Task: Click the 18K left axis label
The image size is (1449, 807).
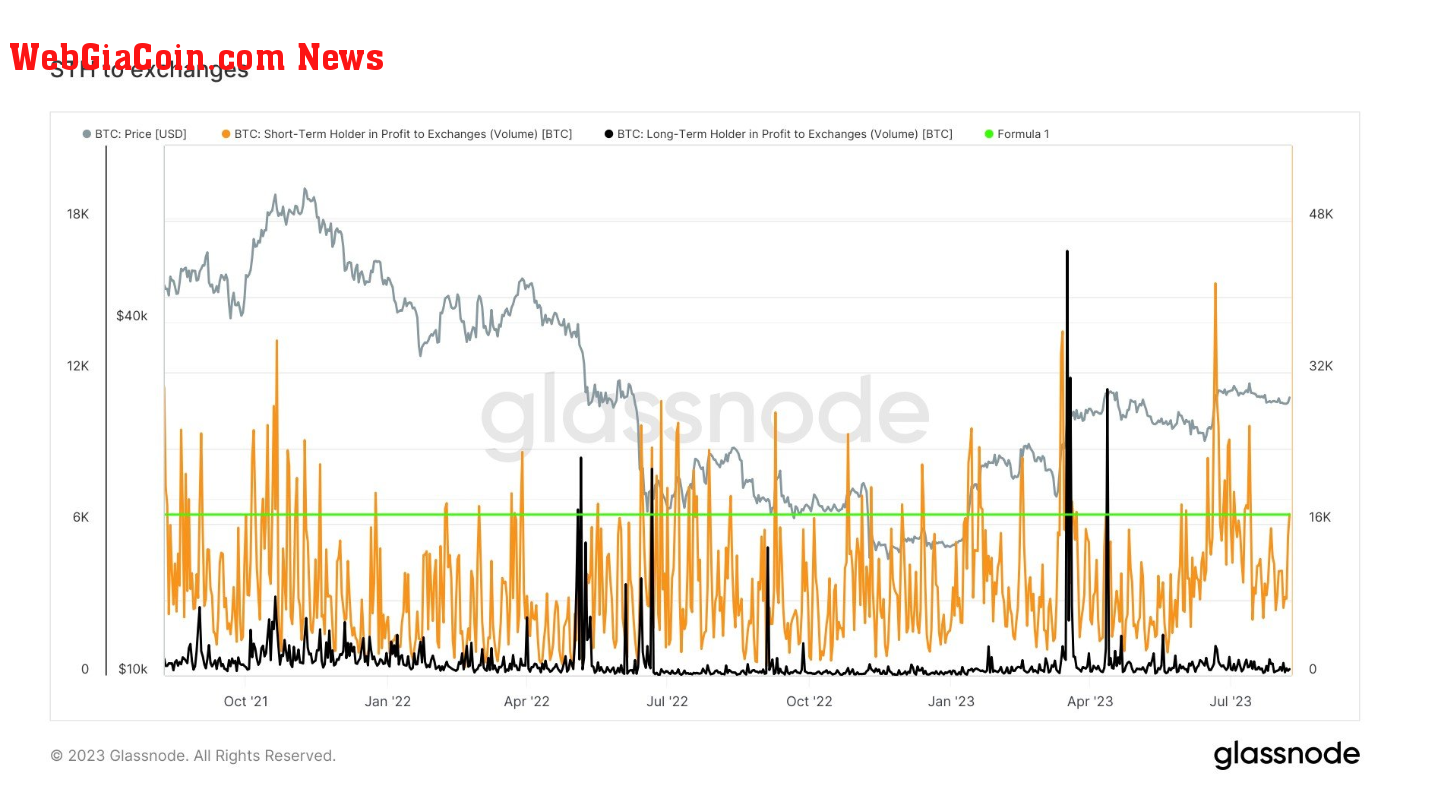Action: click(x=78, y=214)
